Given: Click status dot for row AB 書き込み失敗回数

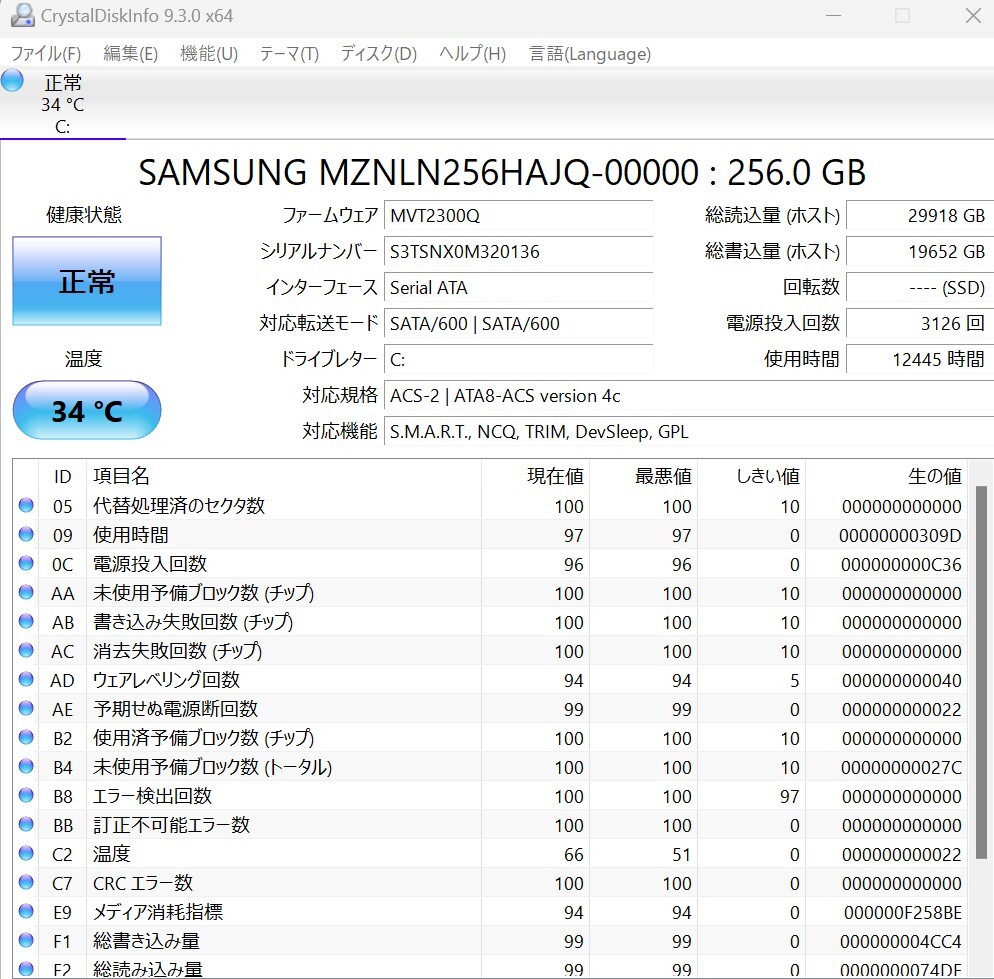Looking at the screenshot, I should (26, 621).
